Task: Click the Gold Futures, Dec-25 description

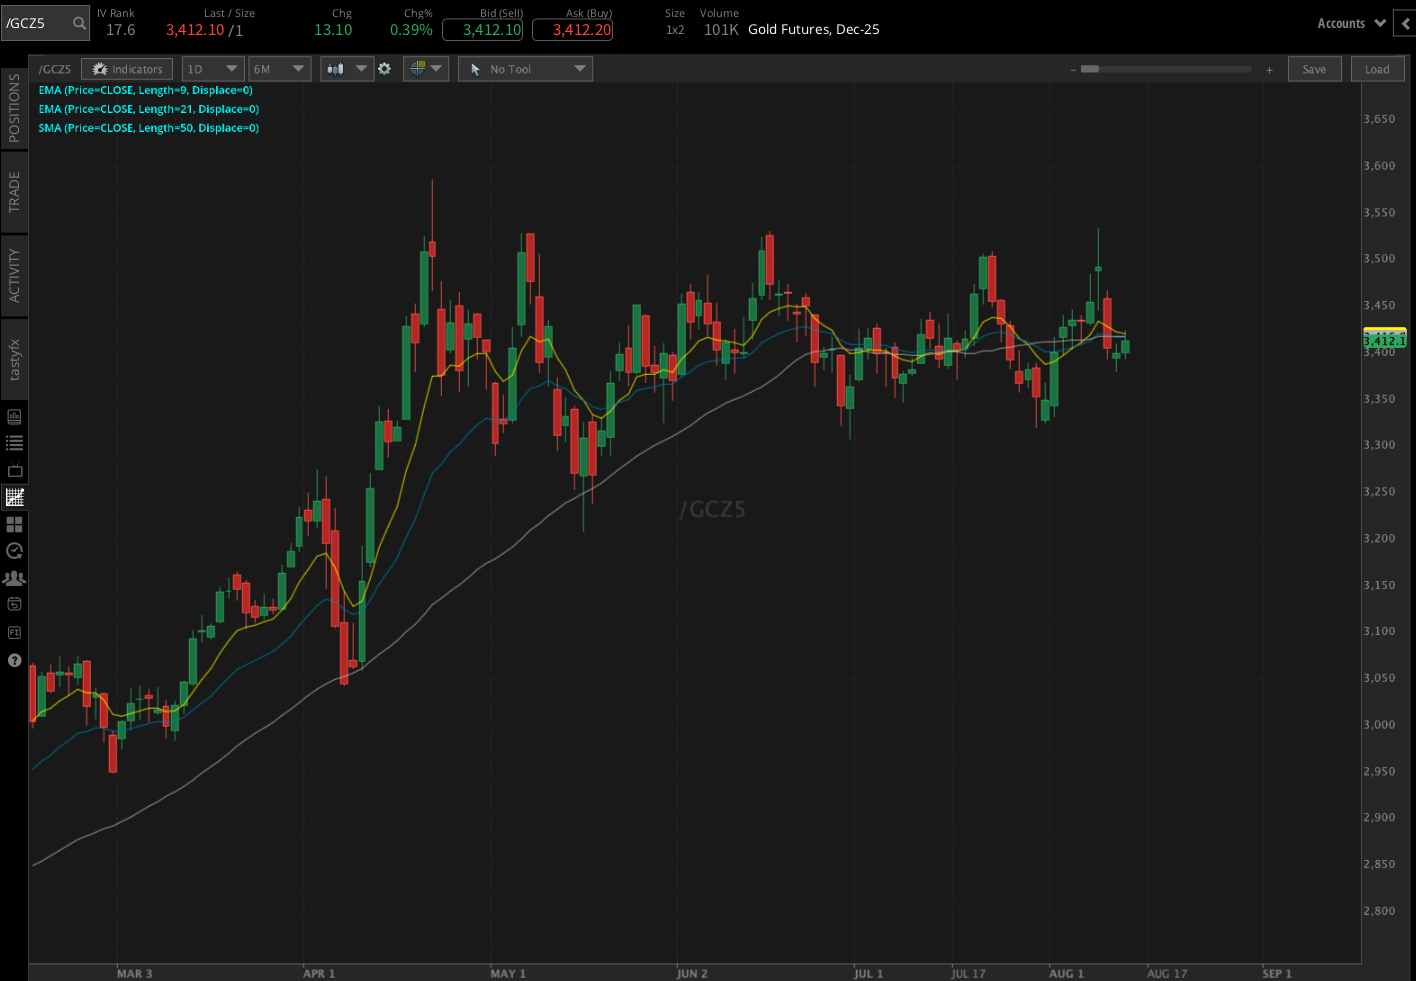Action: (x=814, y=29)
